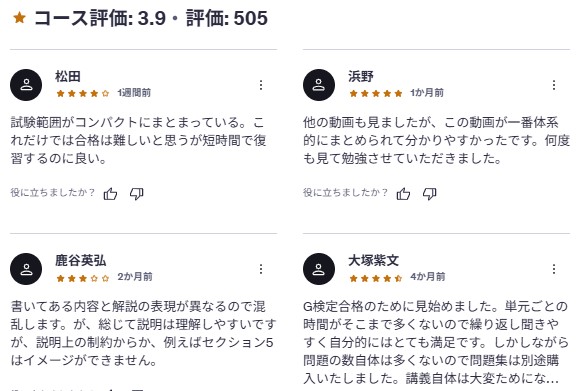The width and height of the screenshot is (581, 391).
Task: Give thumbs down to 浜野's review
Action: pyautogui.click(x=429, y=193)
